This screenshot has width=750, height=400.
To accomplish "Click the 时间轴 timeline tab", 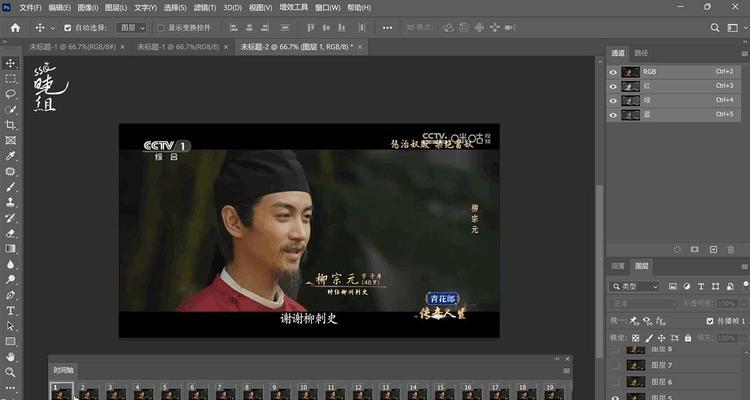I will (x=63, y=370).
